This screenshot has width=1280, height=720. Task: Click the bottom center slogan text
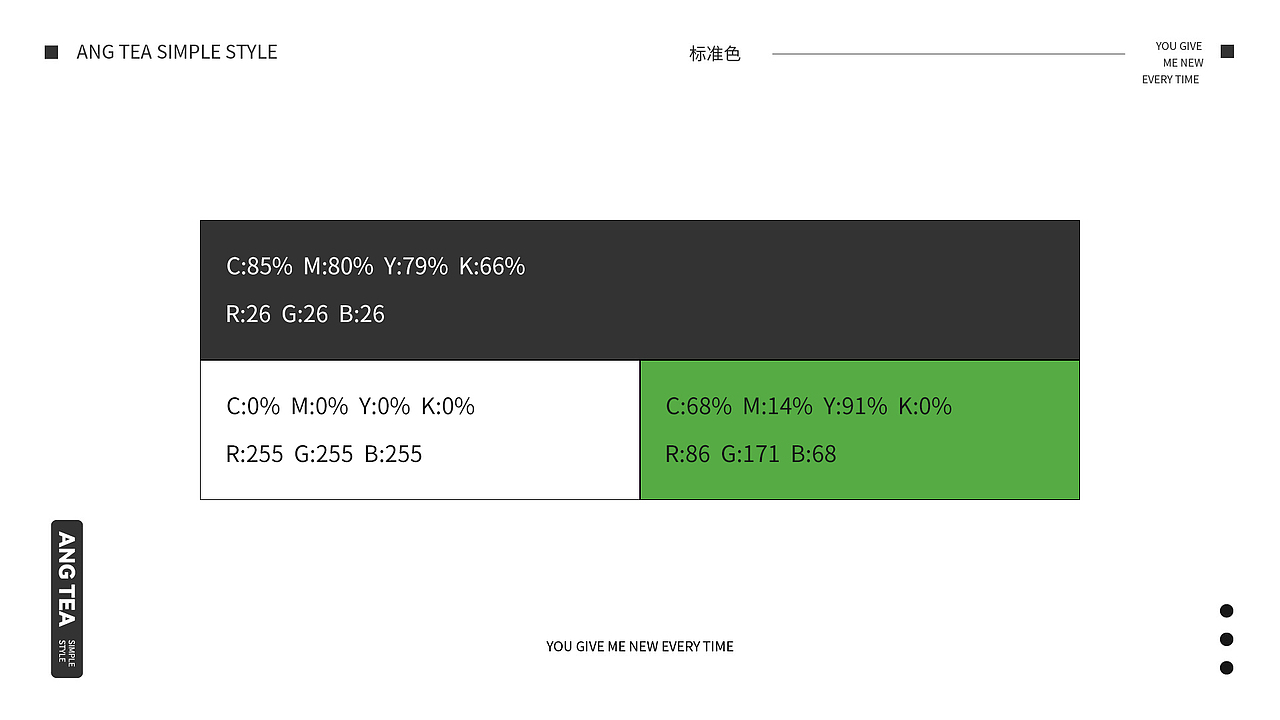click(x=640, y=646)
